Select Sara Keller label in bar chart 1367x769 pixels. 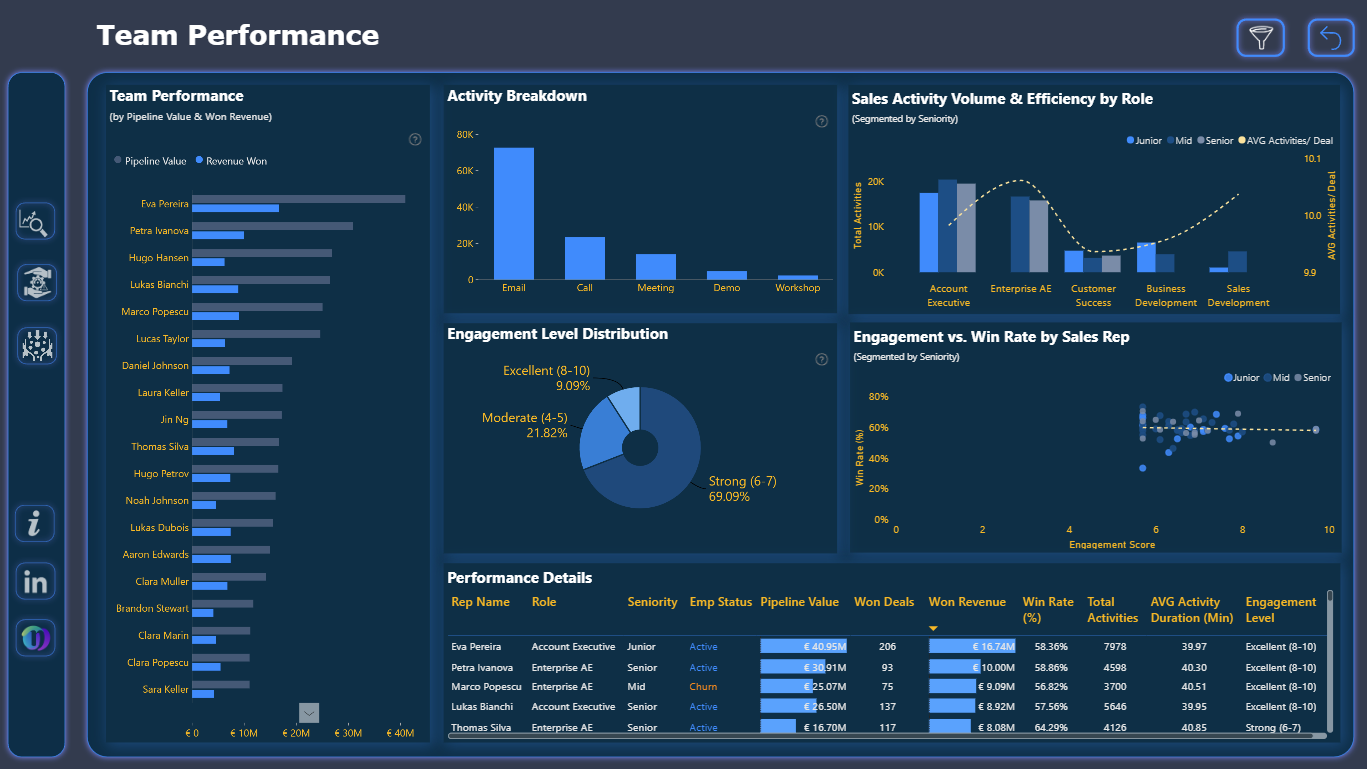pyautogui.click(x=165, y=690)
